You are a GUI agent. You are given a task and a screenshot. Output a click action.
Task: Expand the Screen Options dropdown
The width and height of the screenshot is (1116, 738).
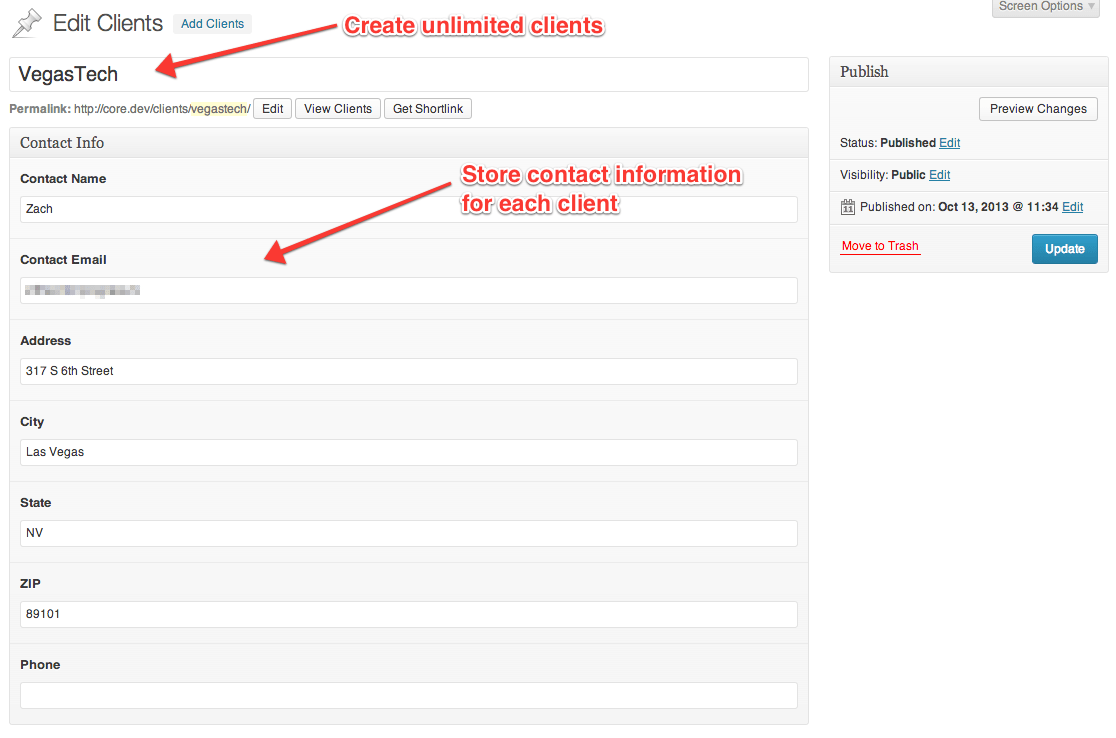tap(1046, 7)
